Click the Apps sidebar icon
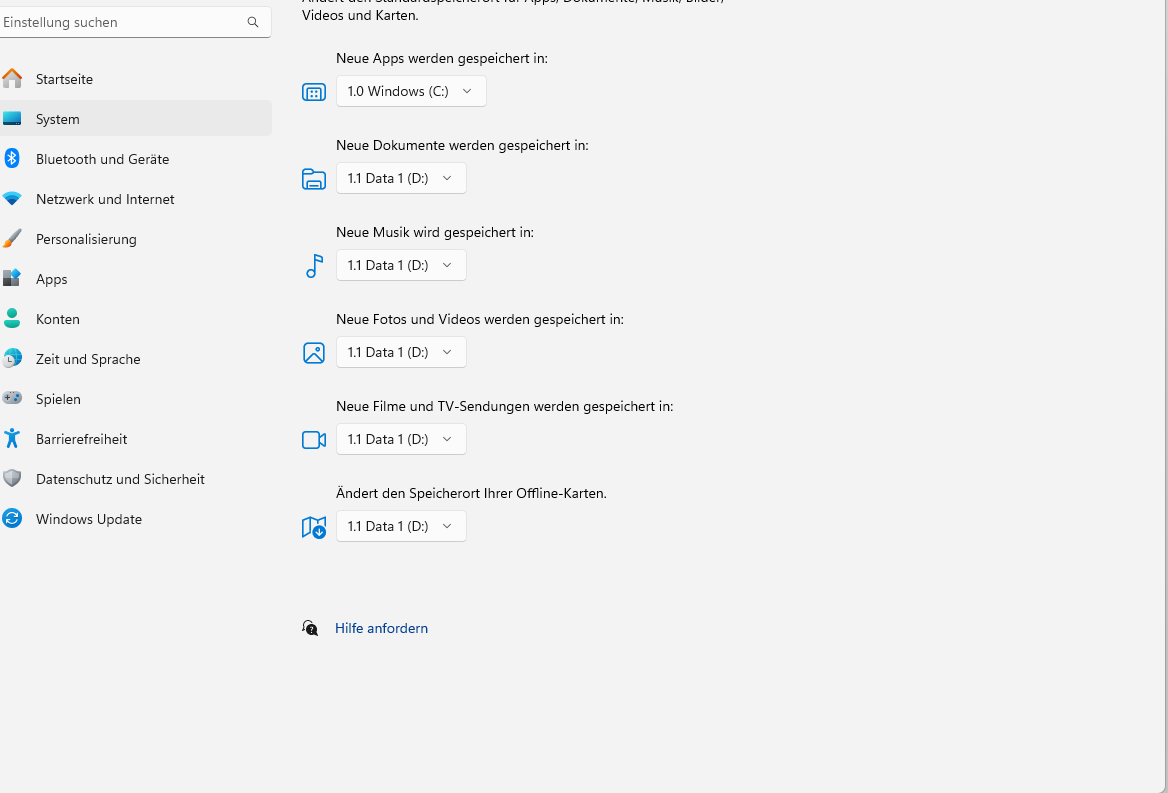1168x793 pixels. pyautogui.click(x=12, y=278)
